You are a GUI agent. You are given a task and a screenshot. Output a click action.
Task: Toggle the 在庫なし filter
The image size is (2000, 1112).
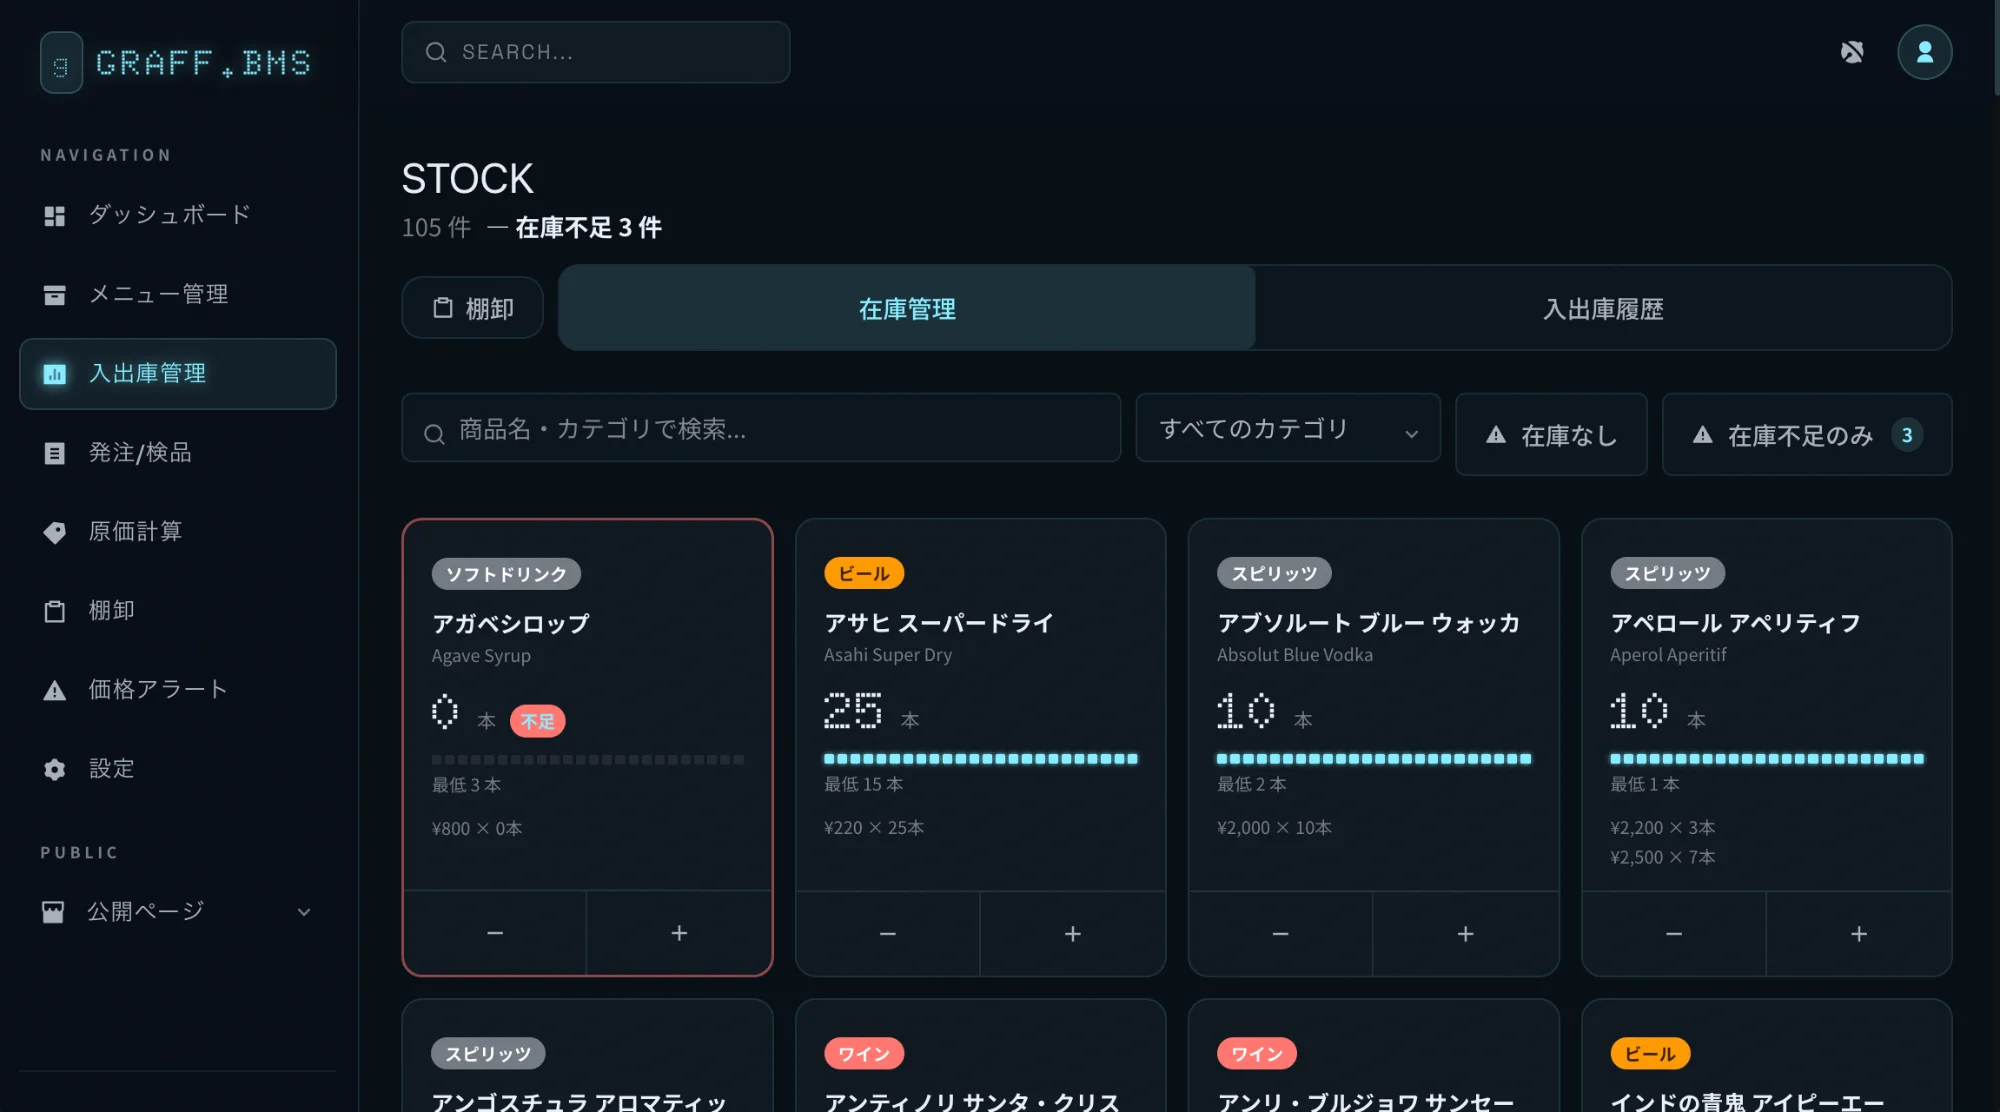tap(1551, 434)
